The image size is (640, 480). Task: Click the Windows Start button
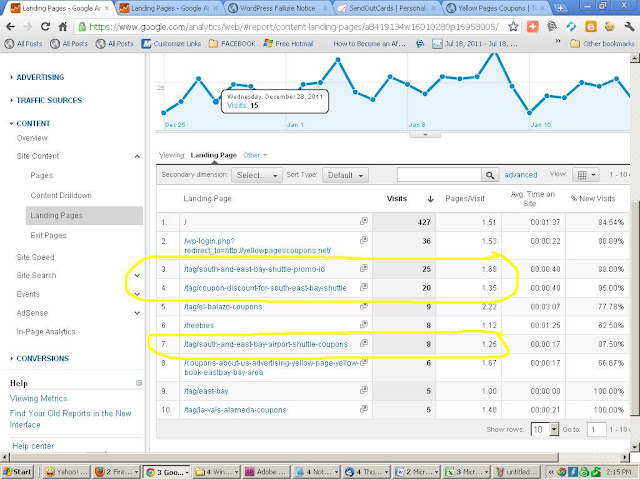click(17, 472)
